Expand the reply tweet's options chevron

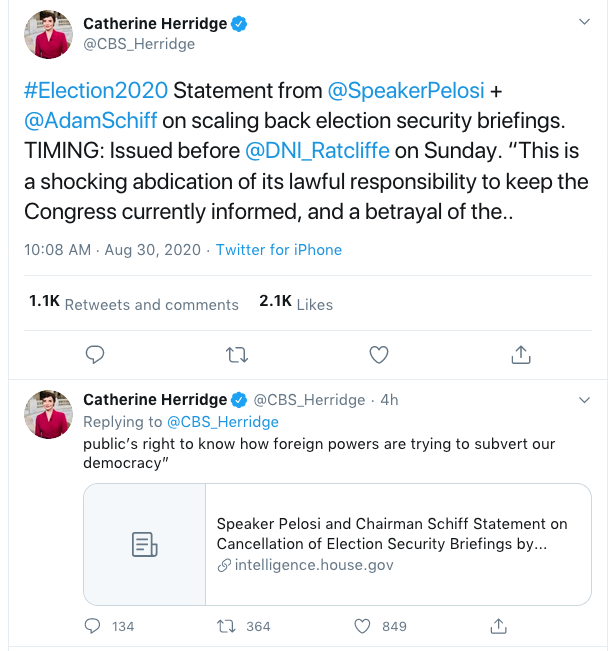pyautogui.click(x=585, y=400)
